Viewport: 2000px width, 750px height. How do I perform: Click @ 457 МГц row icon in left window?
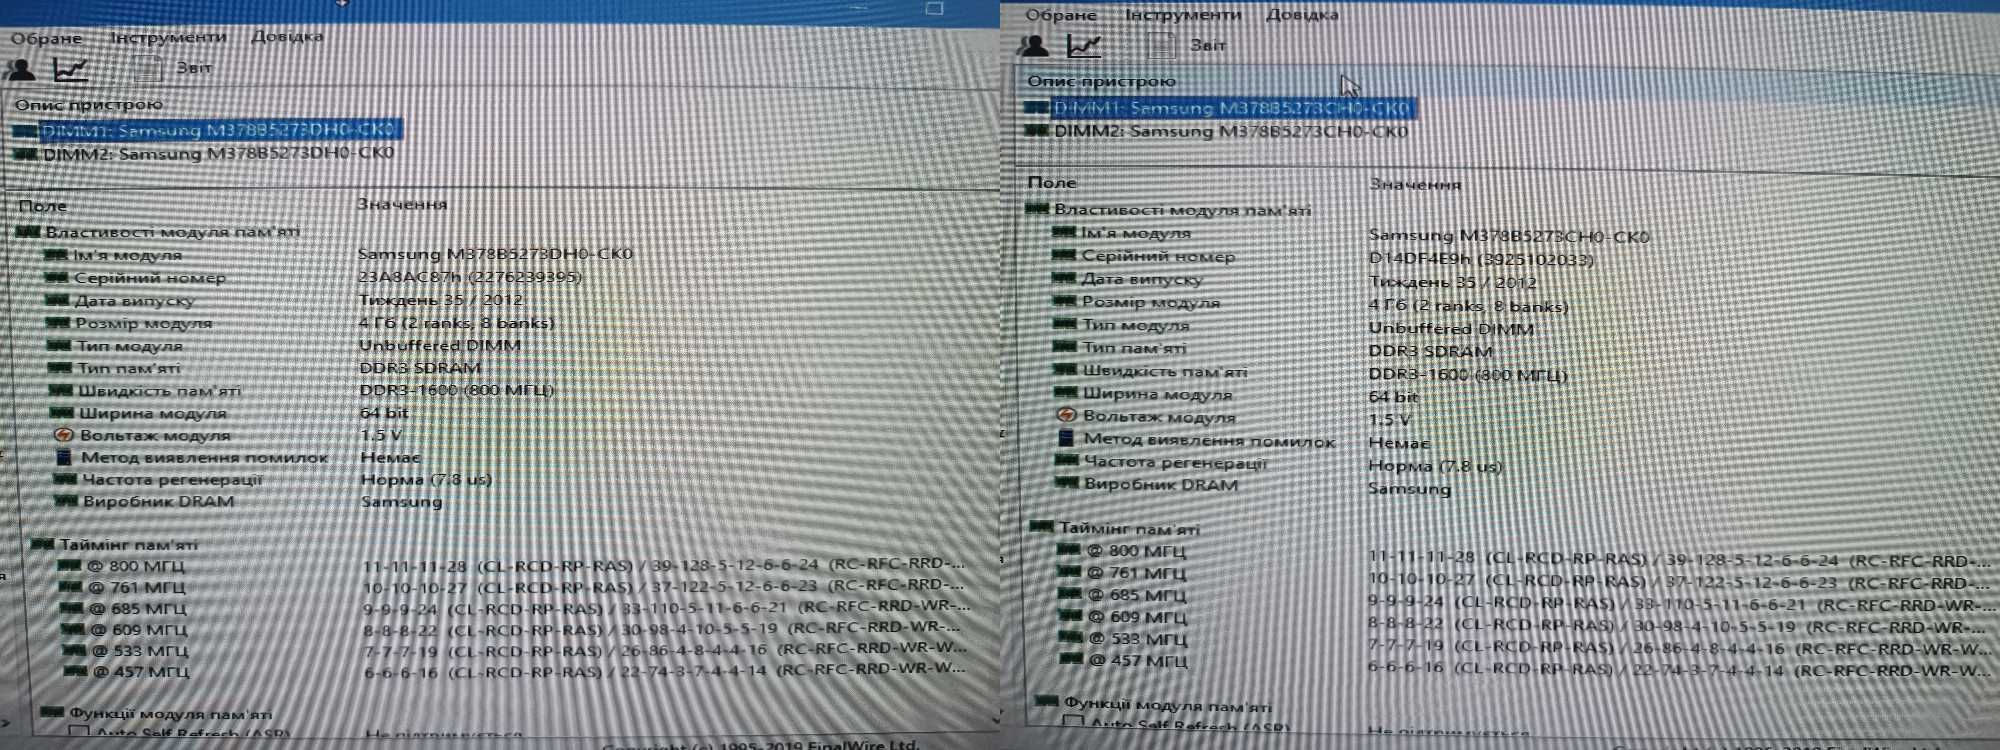pyautogui.click(x=76, y=671)
